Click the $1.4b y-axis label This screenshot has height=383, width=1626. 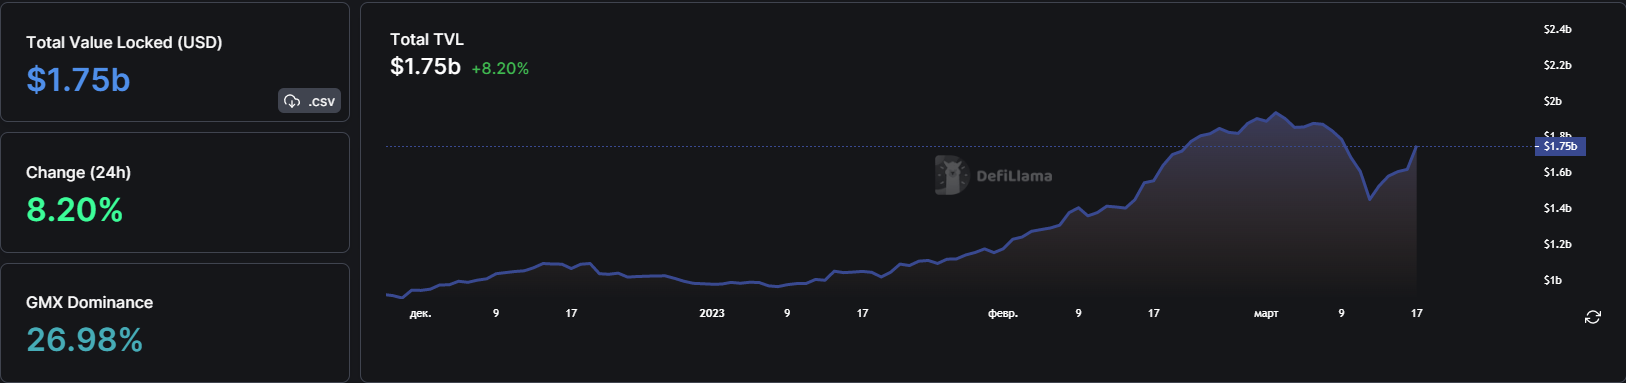(x=1557, y=208)
